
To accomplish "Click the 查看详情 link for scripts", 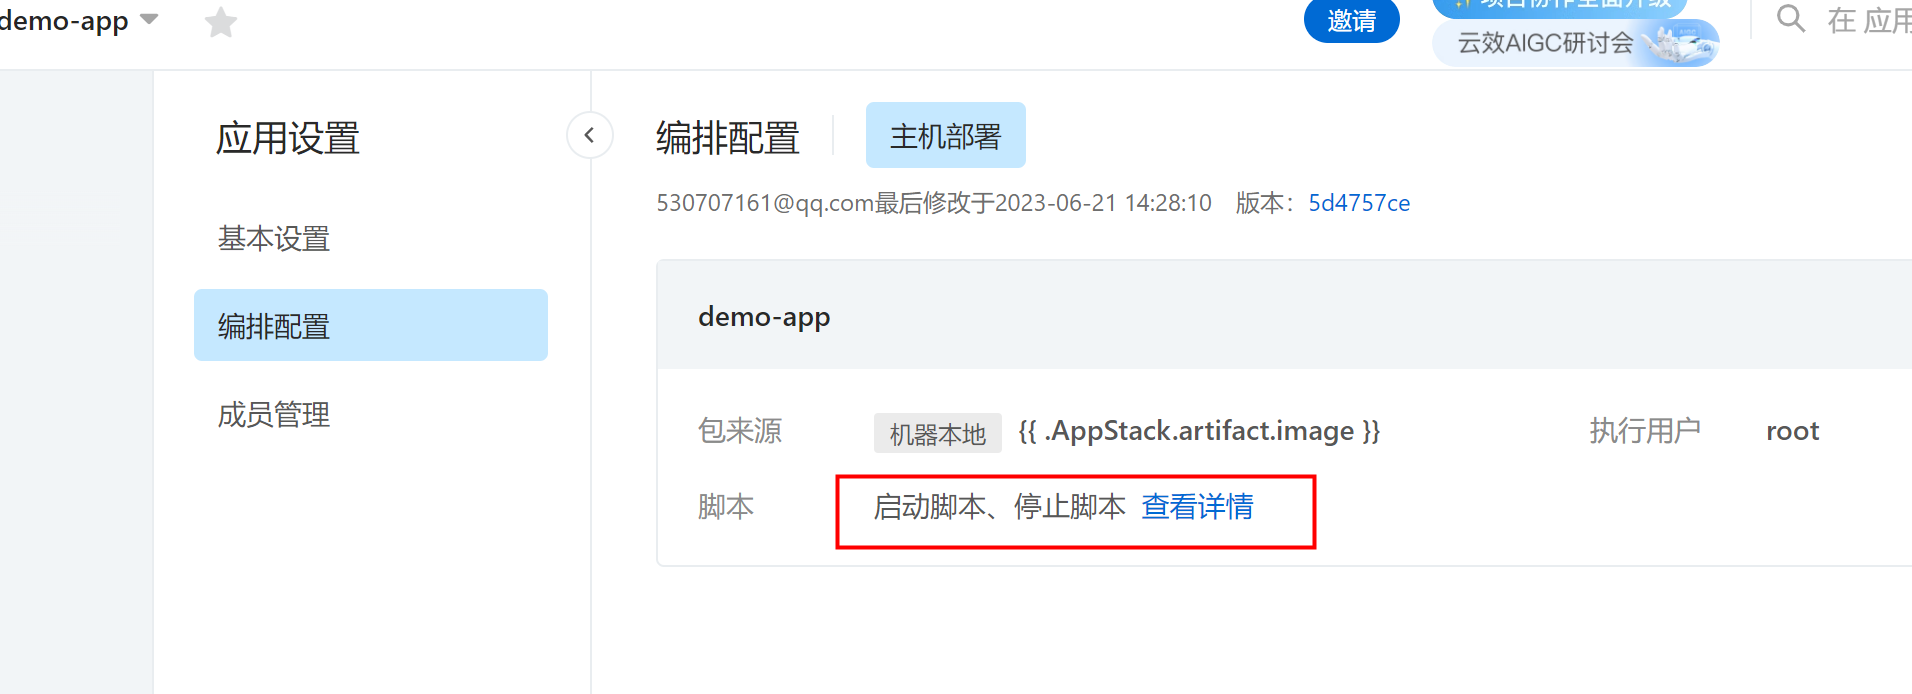I will pyautogui.click(x=1197, y=507).
